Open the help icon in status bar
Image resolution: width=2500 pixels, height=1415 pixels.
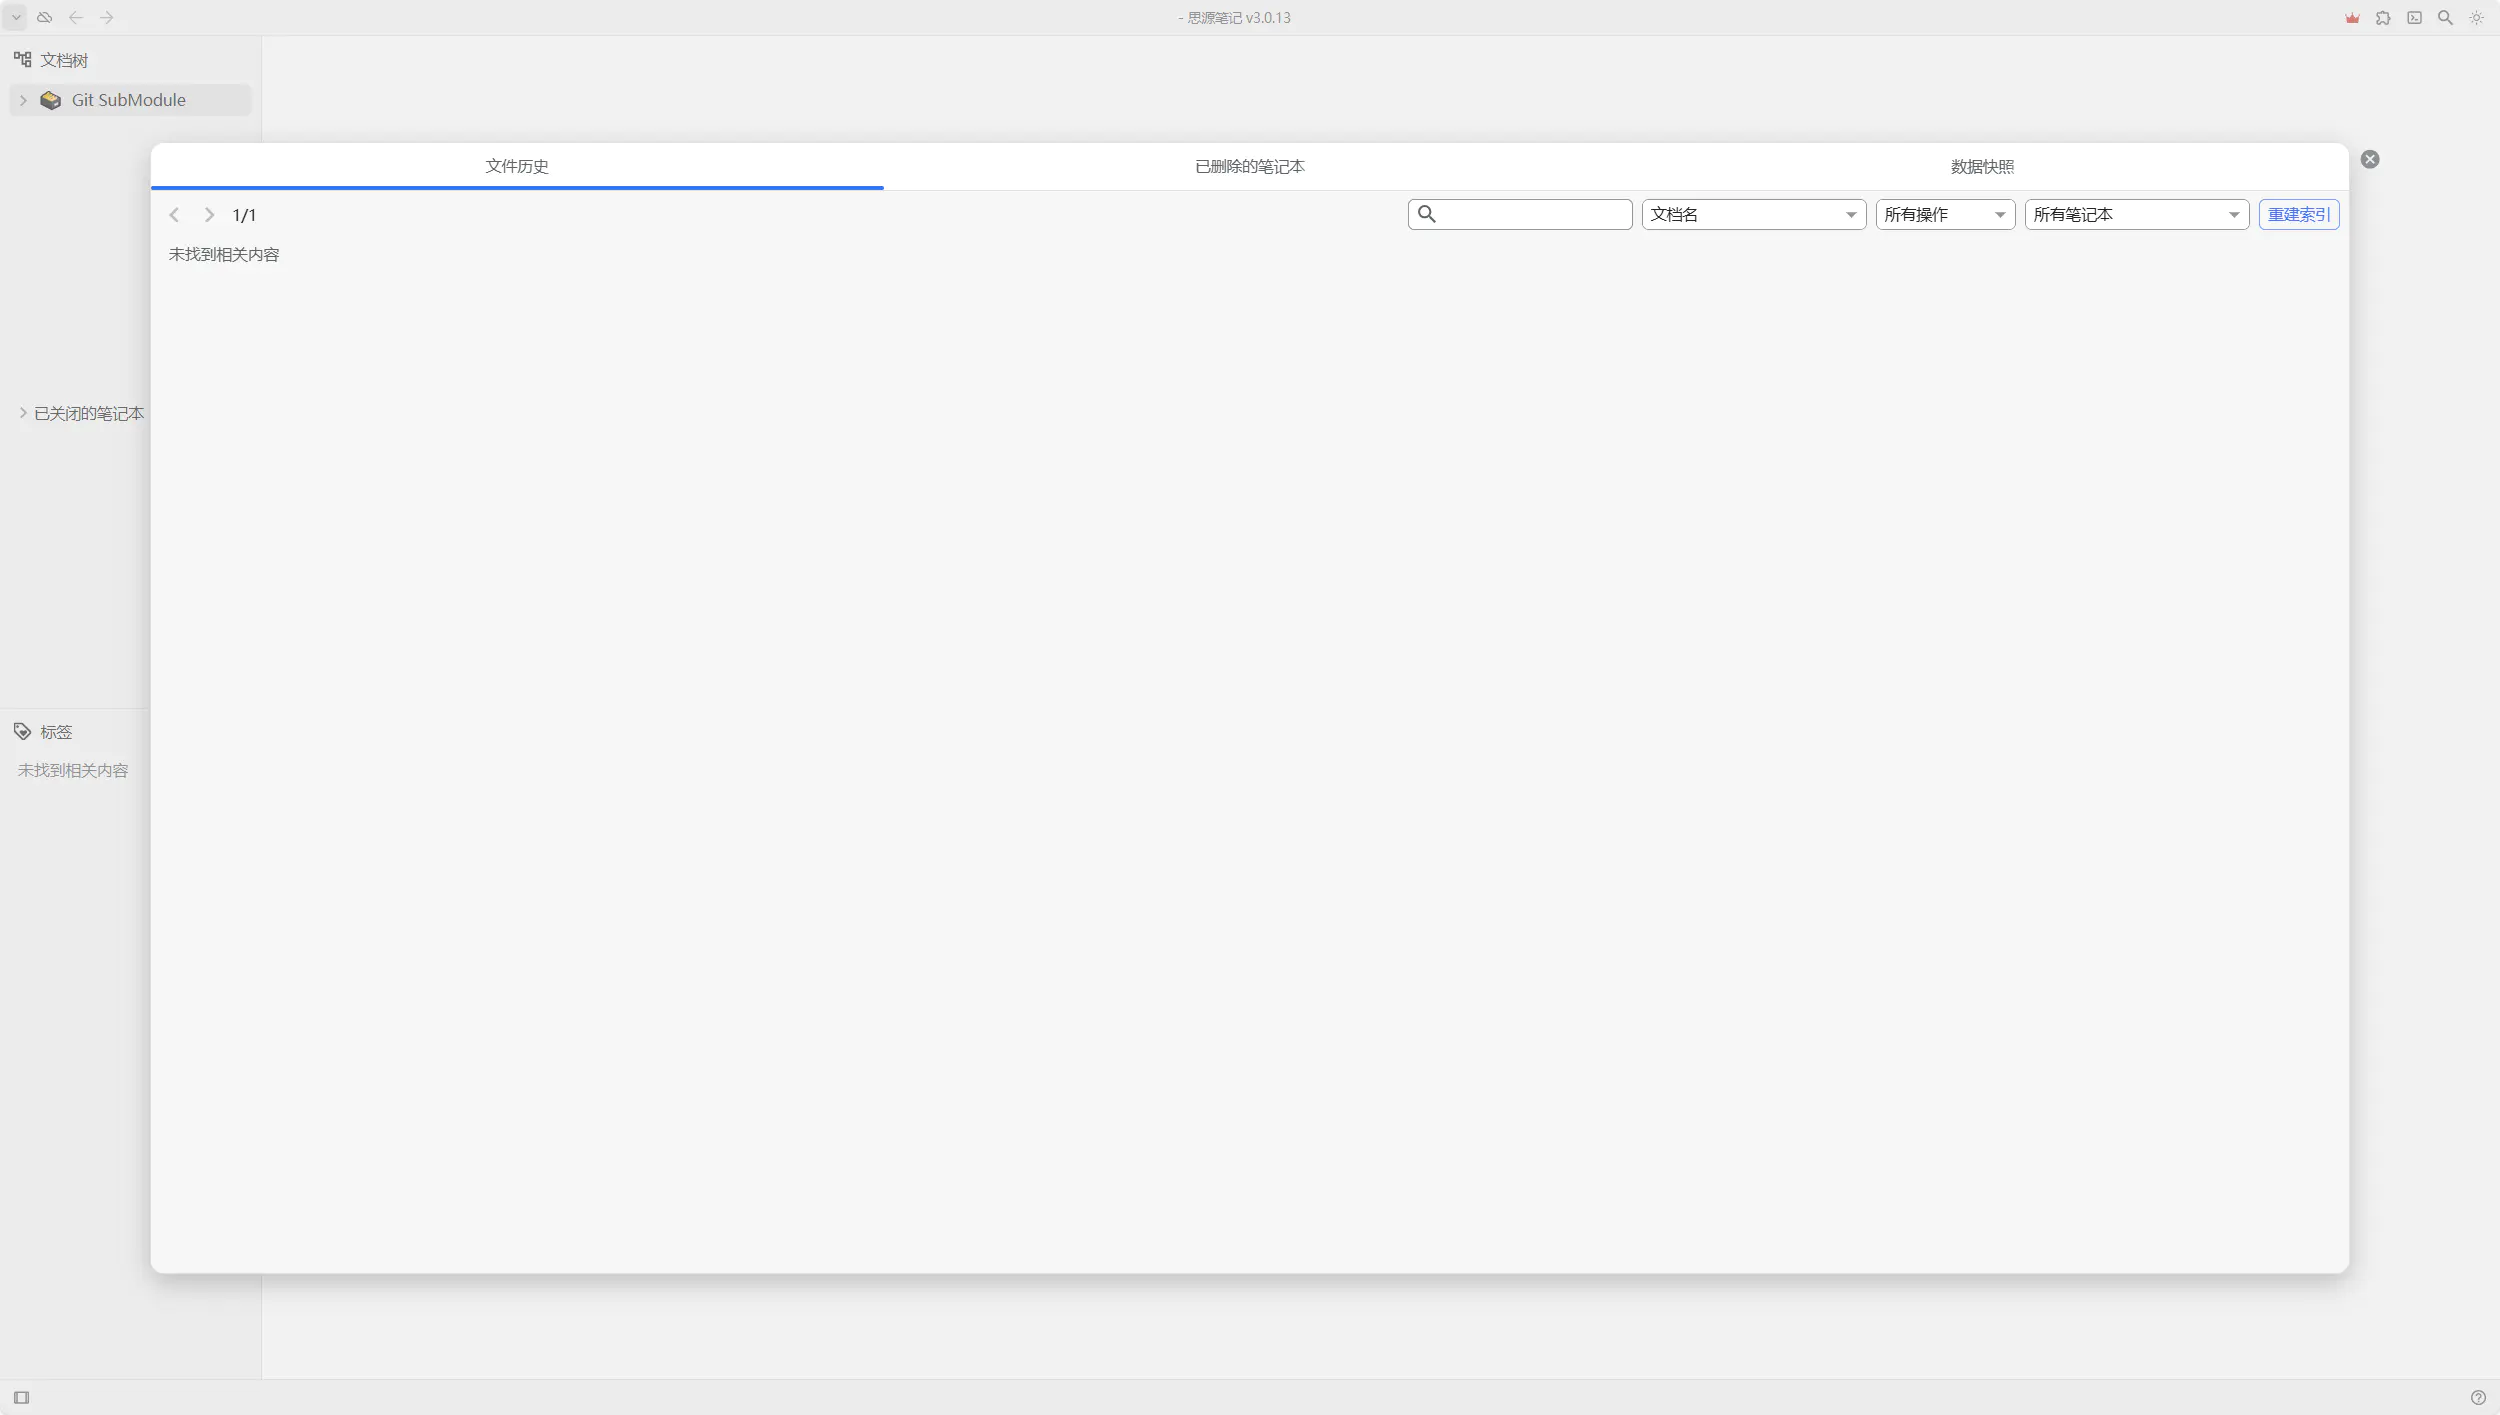click(x=2478, y=1397)
